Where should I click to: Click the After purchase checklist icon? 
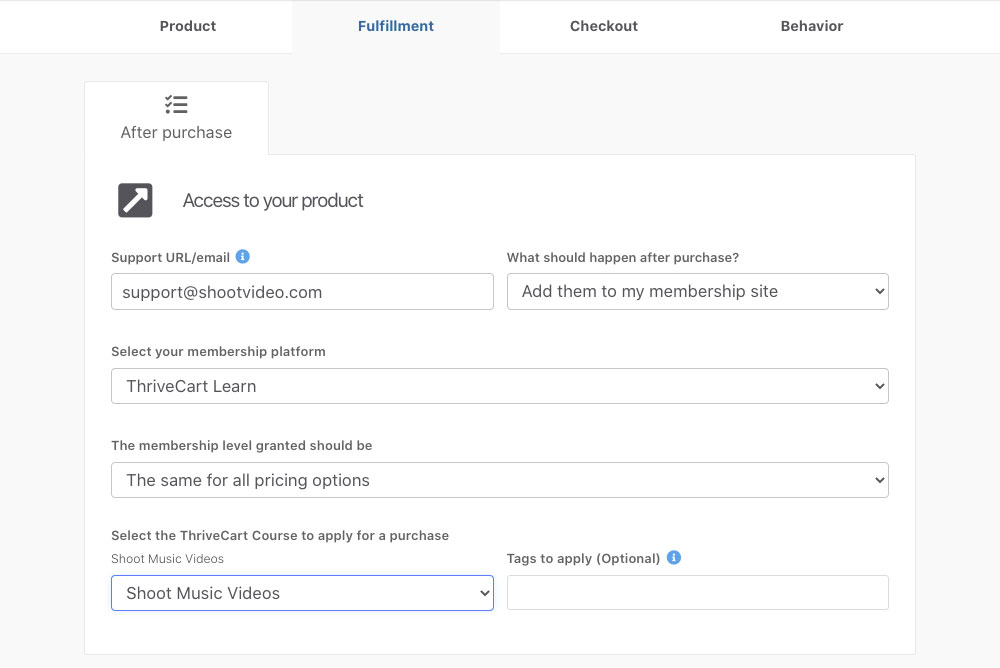tap(176, 104)
